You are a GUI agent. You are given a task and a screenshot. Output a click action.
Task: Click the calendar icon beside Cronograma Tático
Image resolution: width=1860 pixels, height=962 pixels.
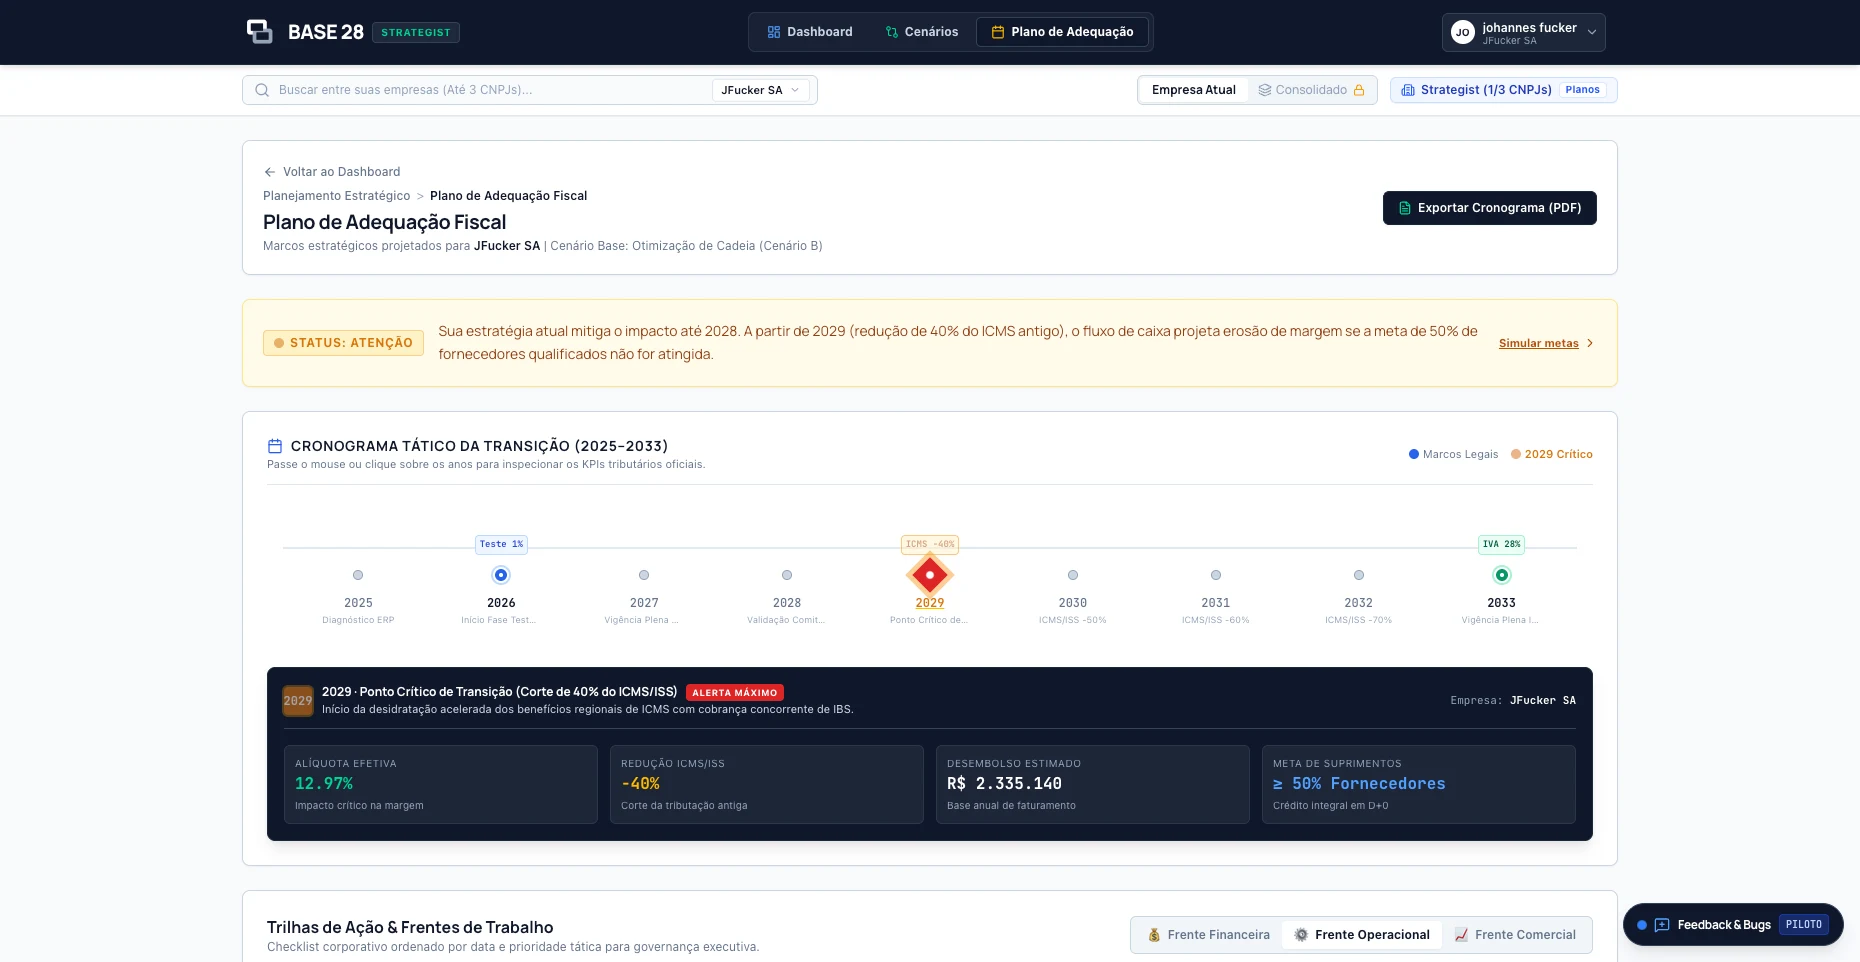click(x=275, y=446)
